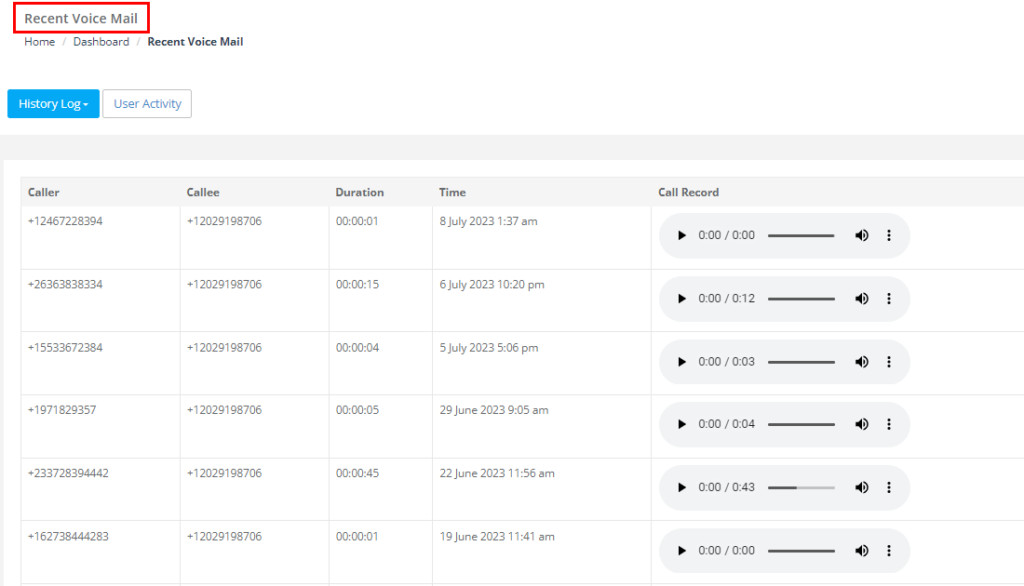Open more options for the 0:43 recording
Image resolution: width=1024 pixels, height=586 pixels.
[x=889, y=487]
